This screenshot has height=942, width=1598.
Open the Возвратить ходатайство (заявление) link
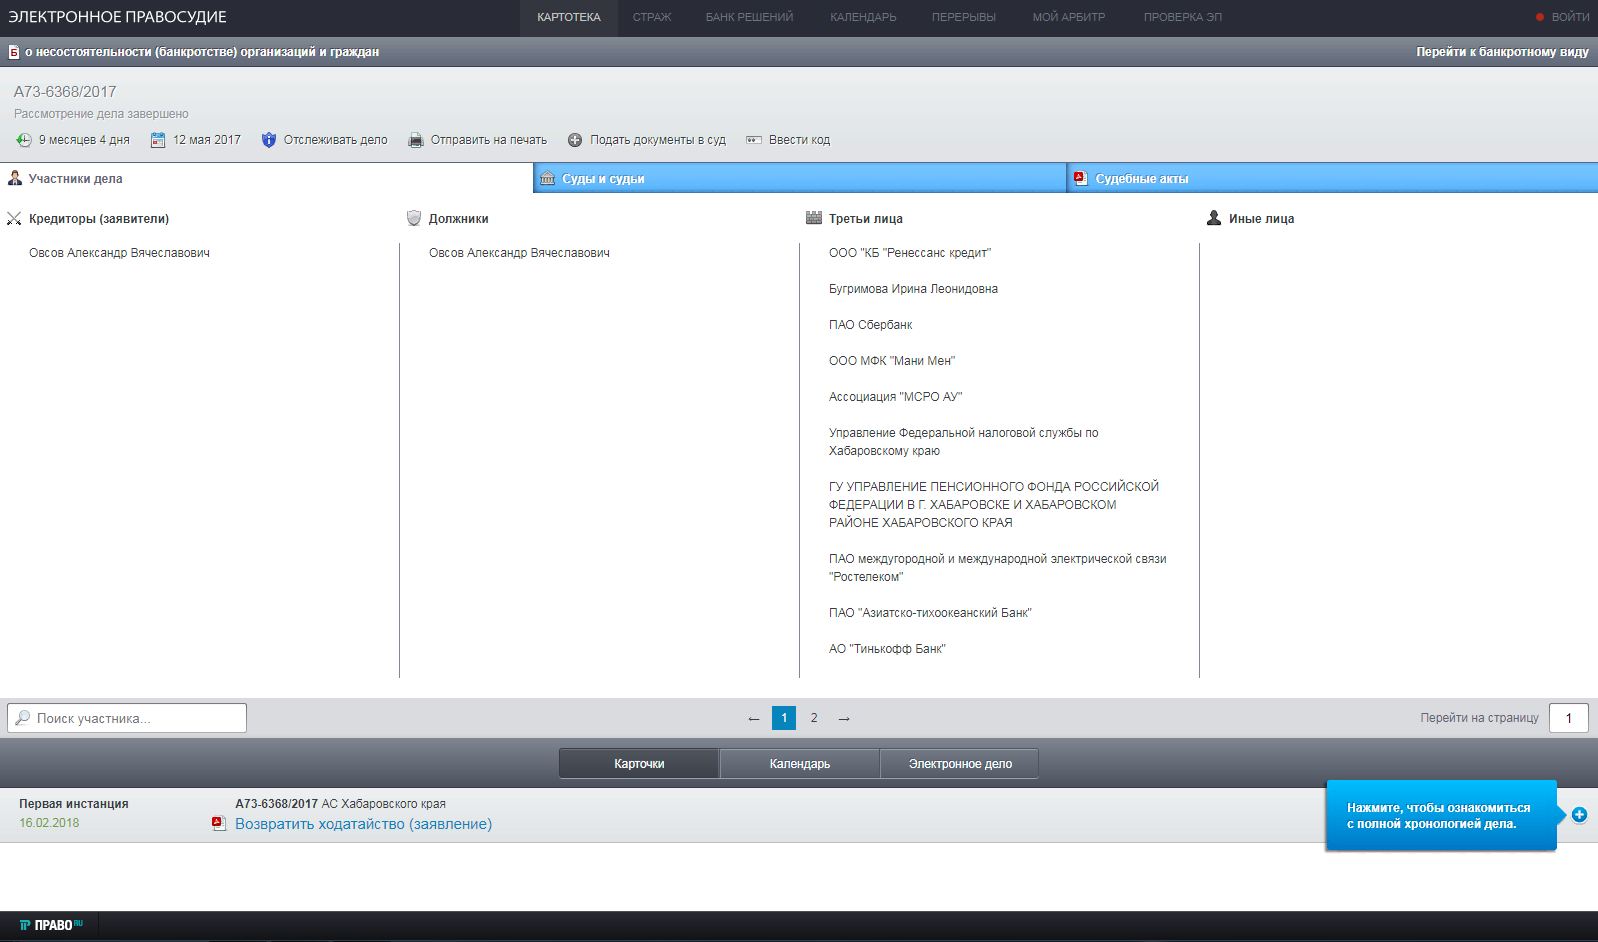click(x=363, y=824)
